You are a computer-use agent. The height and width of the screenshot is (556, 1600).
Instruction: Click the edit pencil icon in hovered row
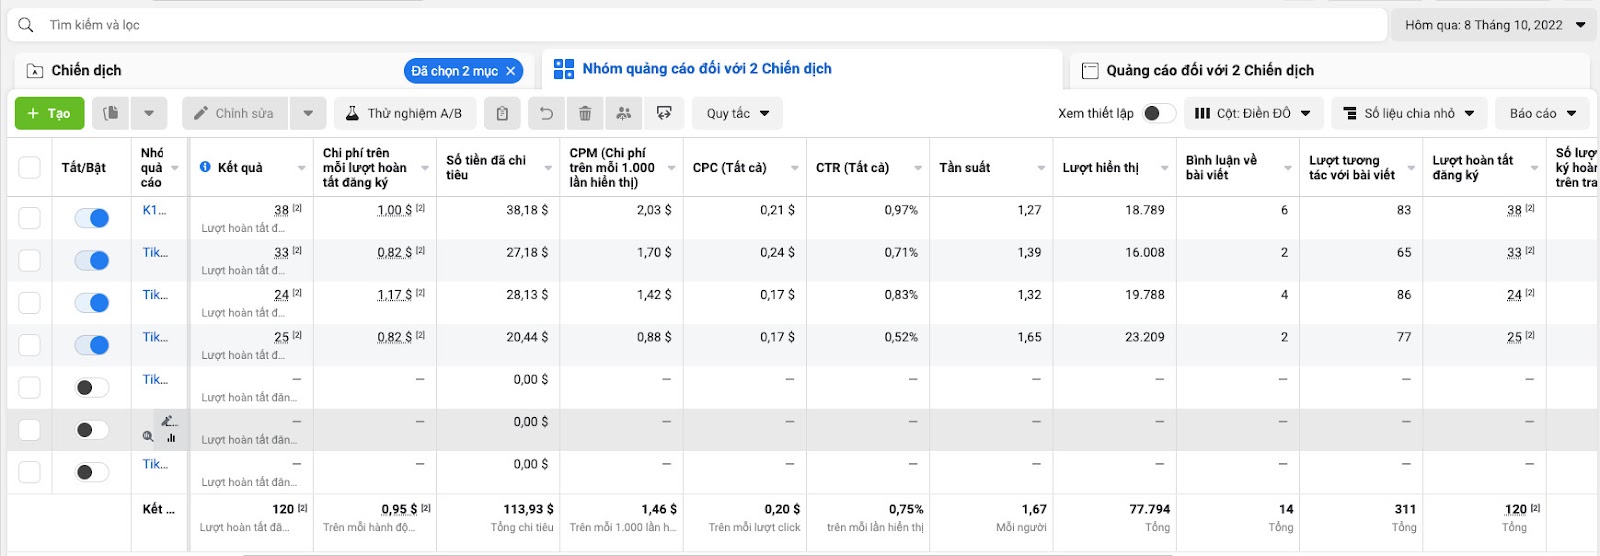(x=169, y=421)
